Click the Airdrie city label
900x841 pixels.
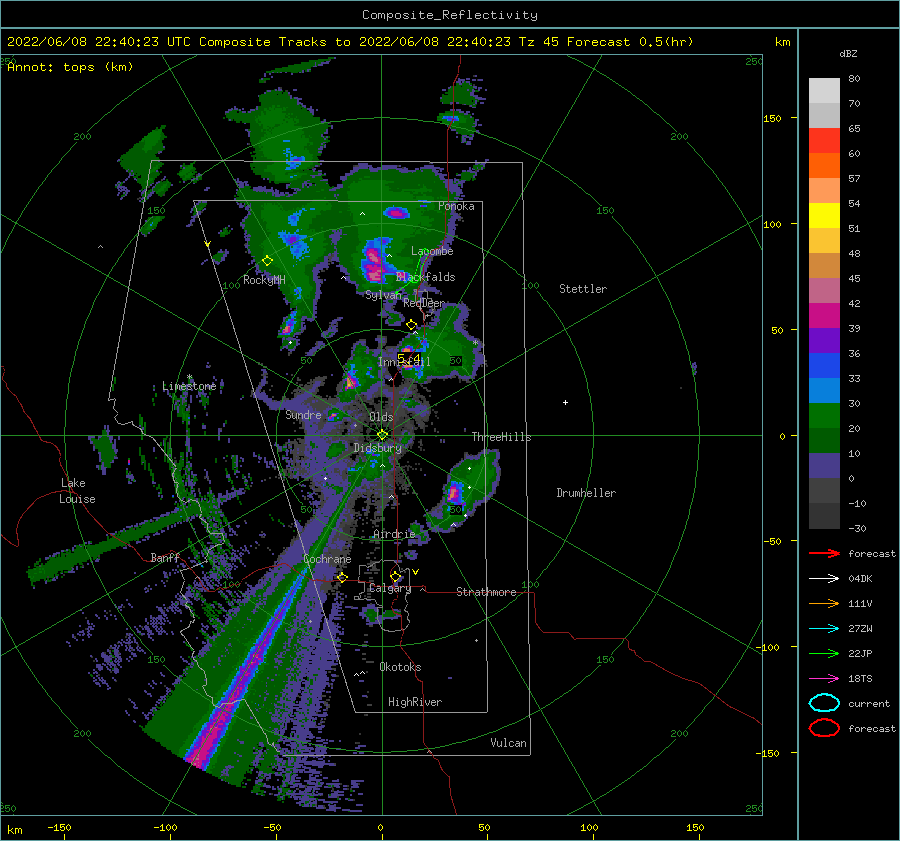pyautogui.click(x=394, y=534)
